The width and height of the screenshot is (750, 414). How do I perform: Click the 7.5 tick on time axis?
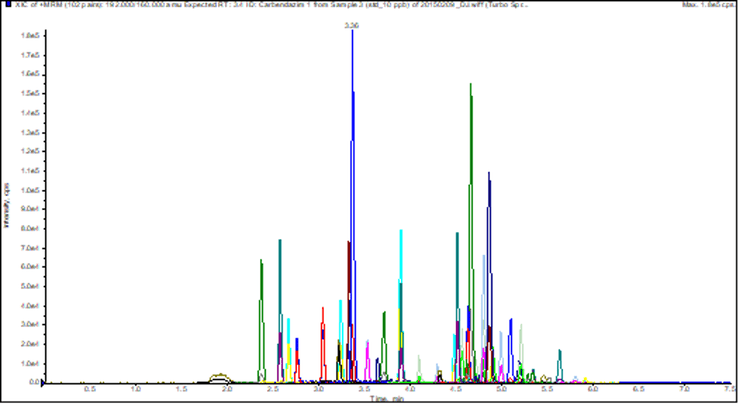[729, 390]
